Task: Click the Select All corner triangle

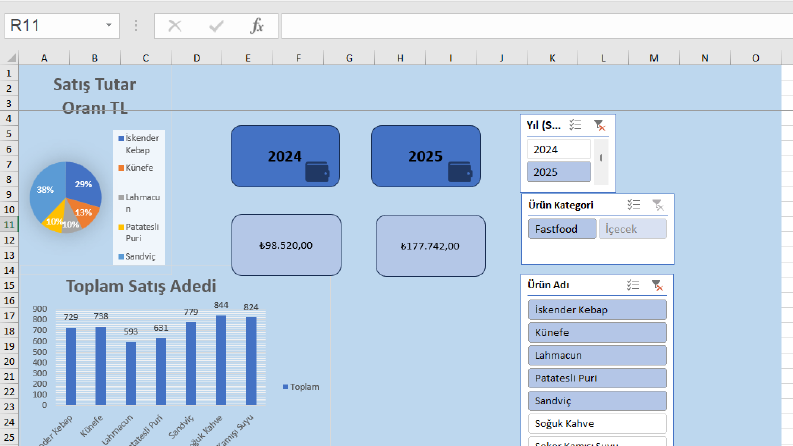Action: [x=11, y=58]
